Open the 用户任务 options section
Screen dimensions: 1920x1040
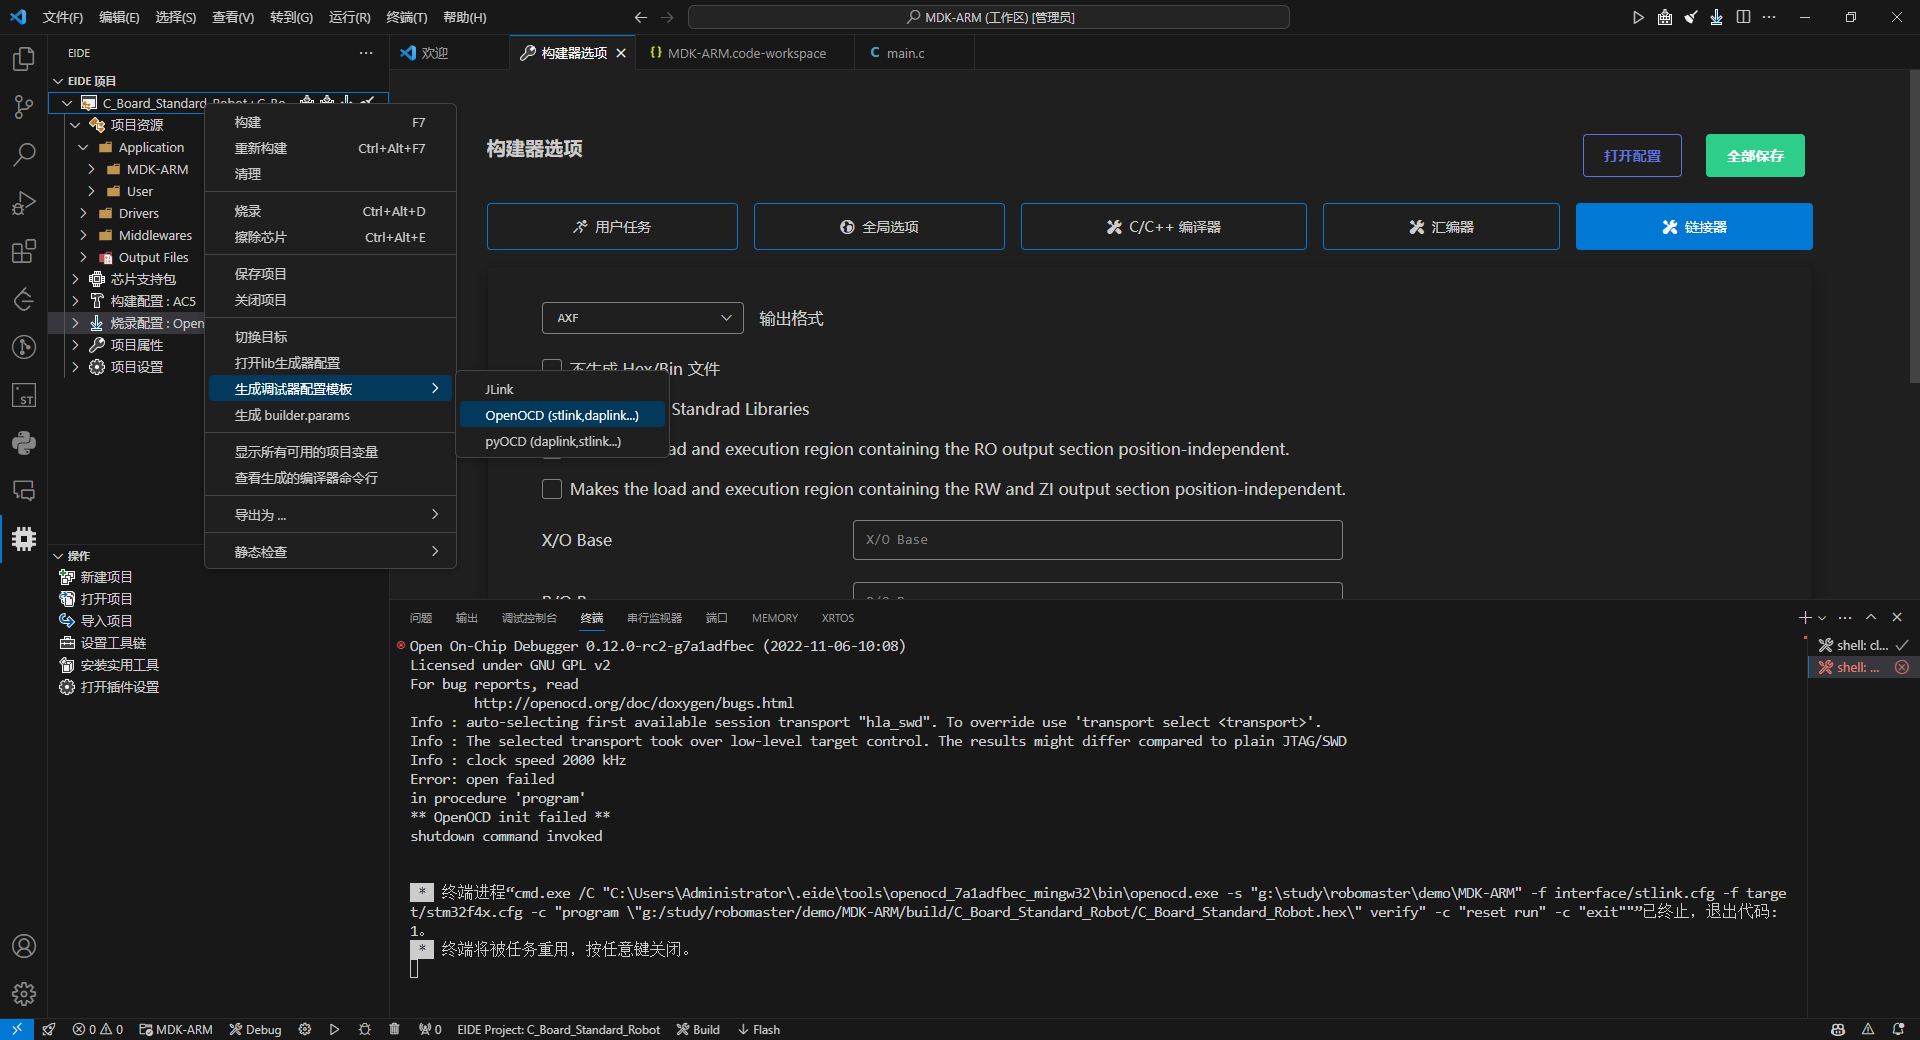[612, 227]
